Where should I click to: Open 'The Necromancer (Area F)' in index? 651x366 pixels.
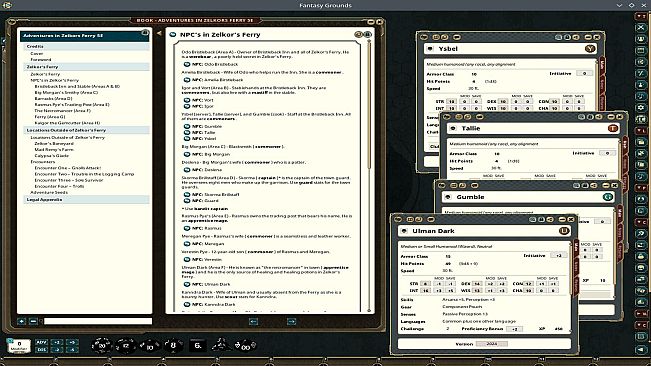[62, 111]
